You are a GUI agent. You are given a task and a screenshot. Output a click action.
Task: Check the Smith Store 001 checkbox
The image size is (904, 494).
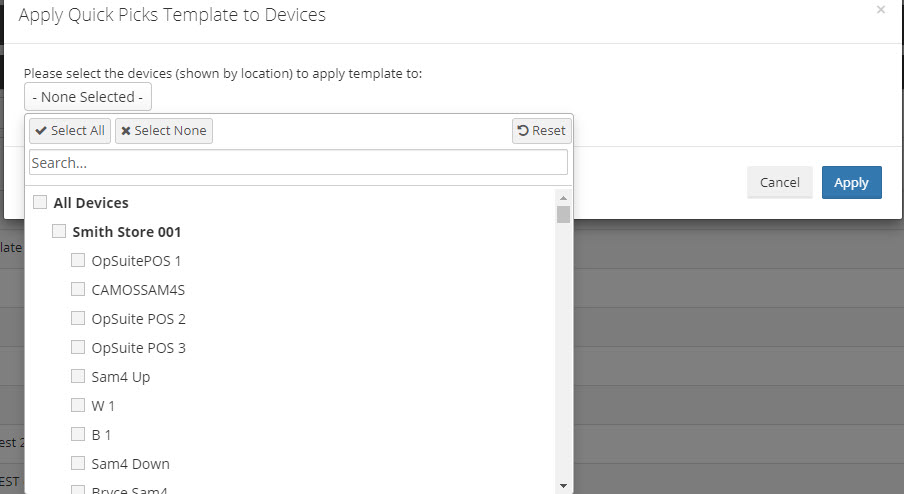pyautogui.click(x=59, y=231)
